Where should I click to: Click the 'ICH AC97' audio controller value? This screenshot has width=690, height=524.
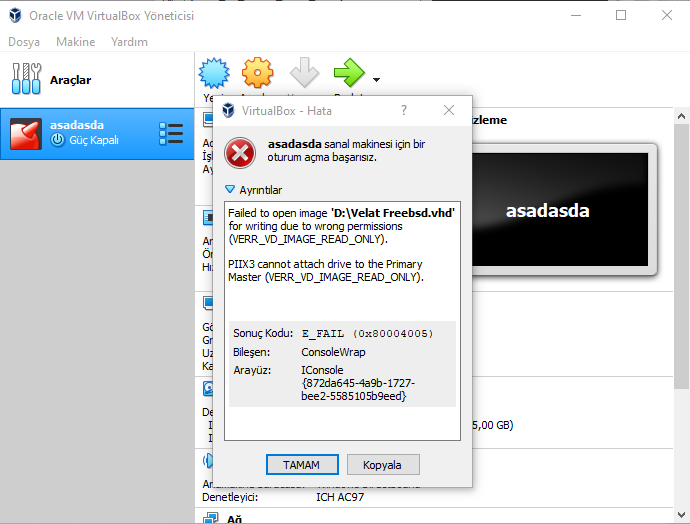click(340, 497)
